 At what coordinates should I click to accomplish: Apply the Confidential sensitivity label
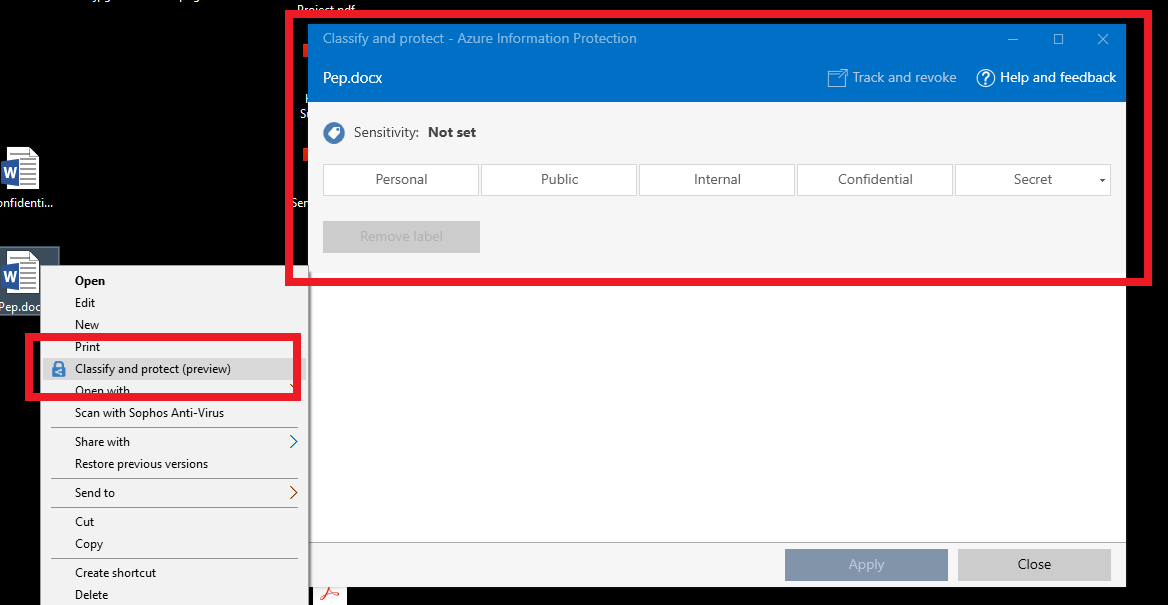(875, 180)
